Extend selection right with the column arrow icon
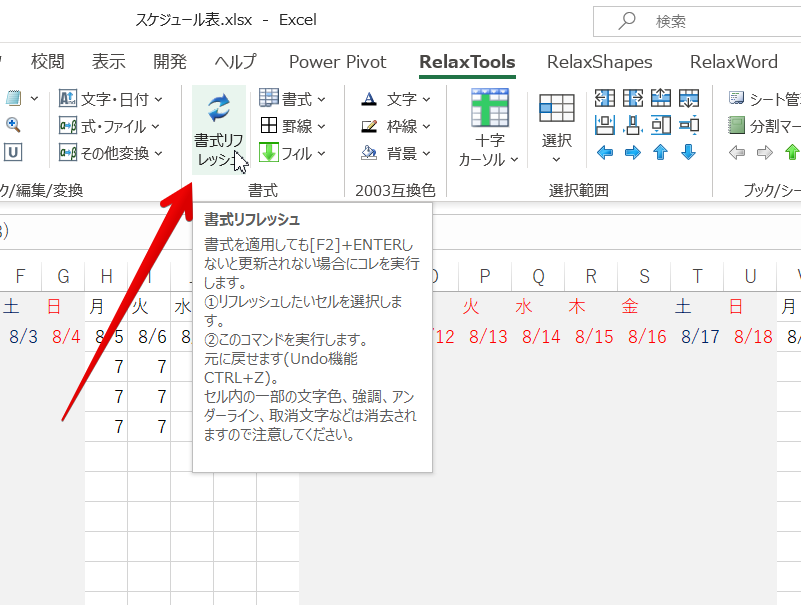This screenshot has width=801, height=605. (633, 98)
